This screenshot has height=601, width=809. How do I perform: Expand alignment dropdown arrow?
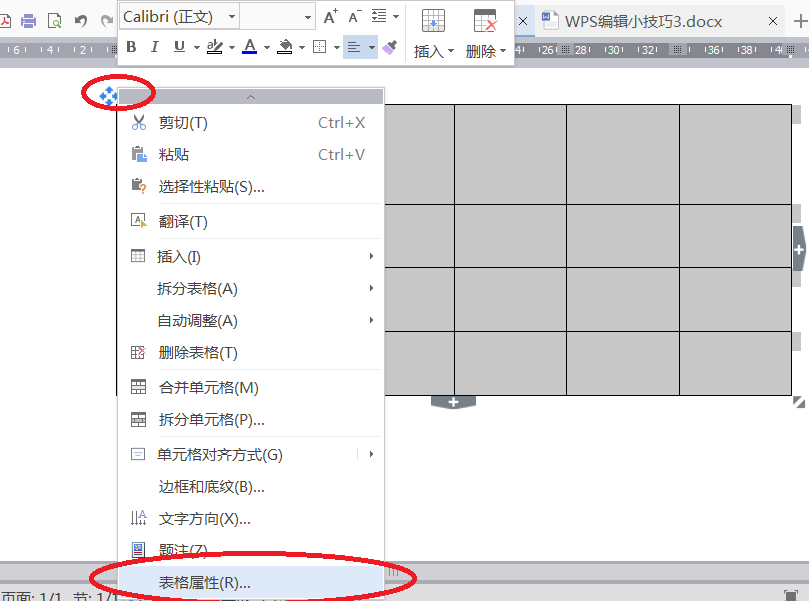pos(371,47)
